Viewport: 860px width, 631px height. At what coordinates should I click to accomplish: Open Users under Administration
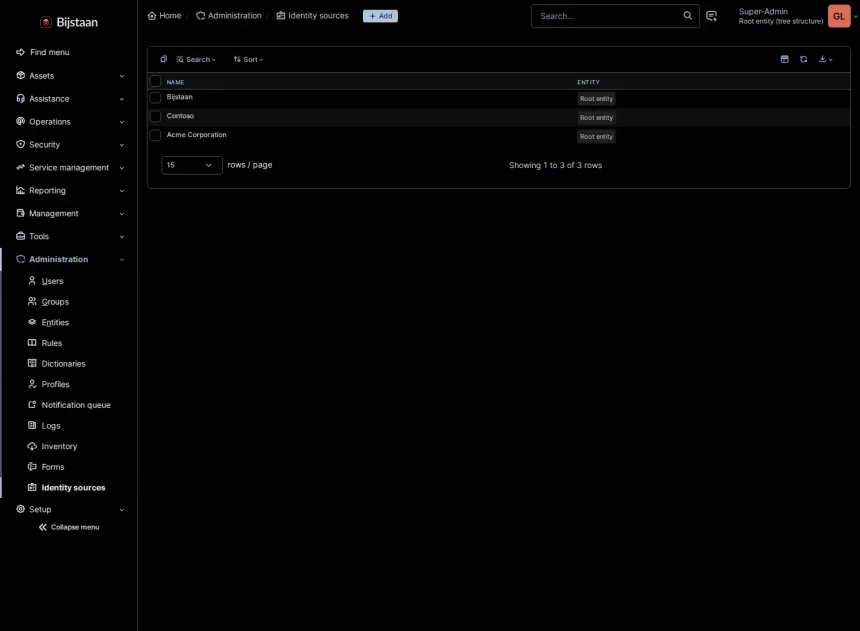click(x=52, y=281)
